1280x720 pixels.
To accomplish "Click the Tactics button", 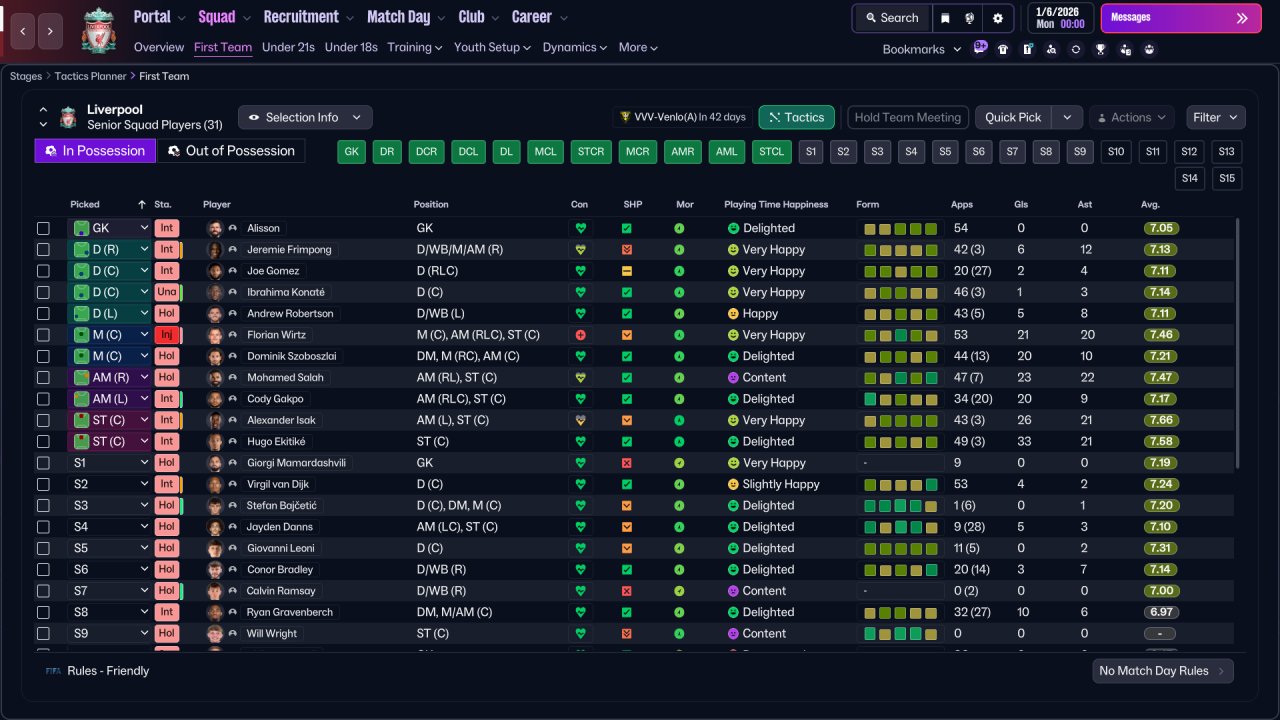I will (x=797, y=117).
